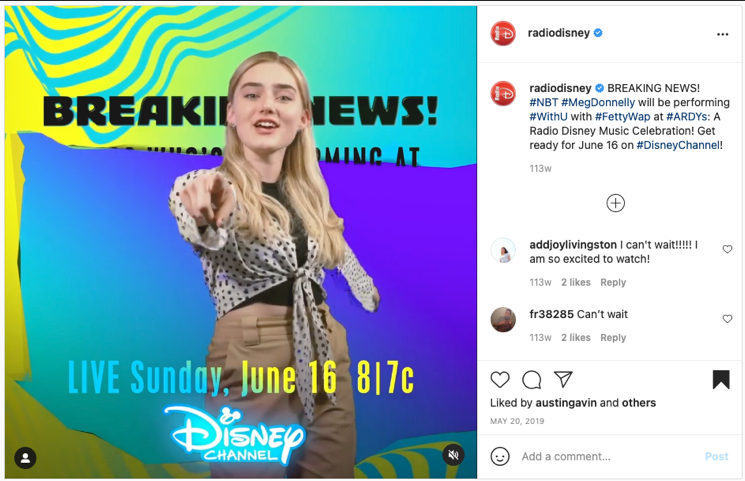Like addjoylivingston's comment heart
Viewport: 745px width, 481px height.
point(727,249)
